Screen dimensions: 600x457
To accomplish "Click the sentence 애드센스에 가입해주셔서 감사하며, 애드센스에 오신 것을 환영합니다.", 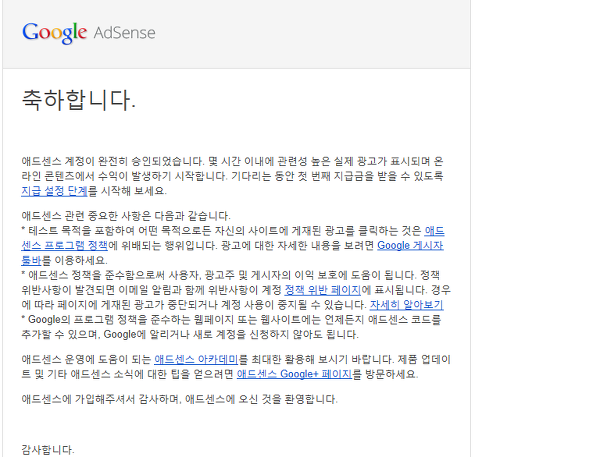I will (x=179, y=399).
